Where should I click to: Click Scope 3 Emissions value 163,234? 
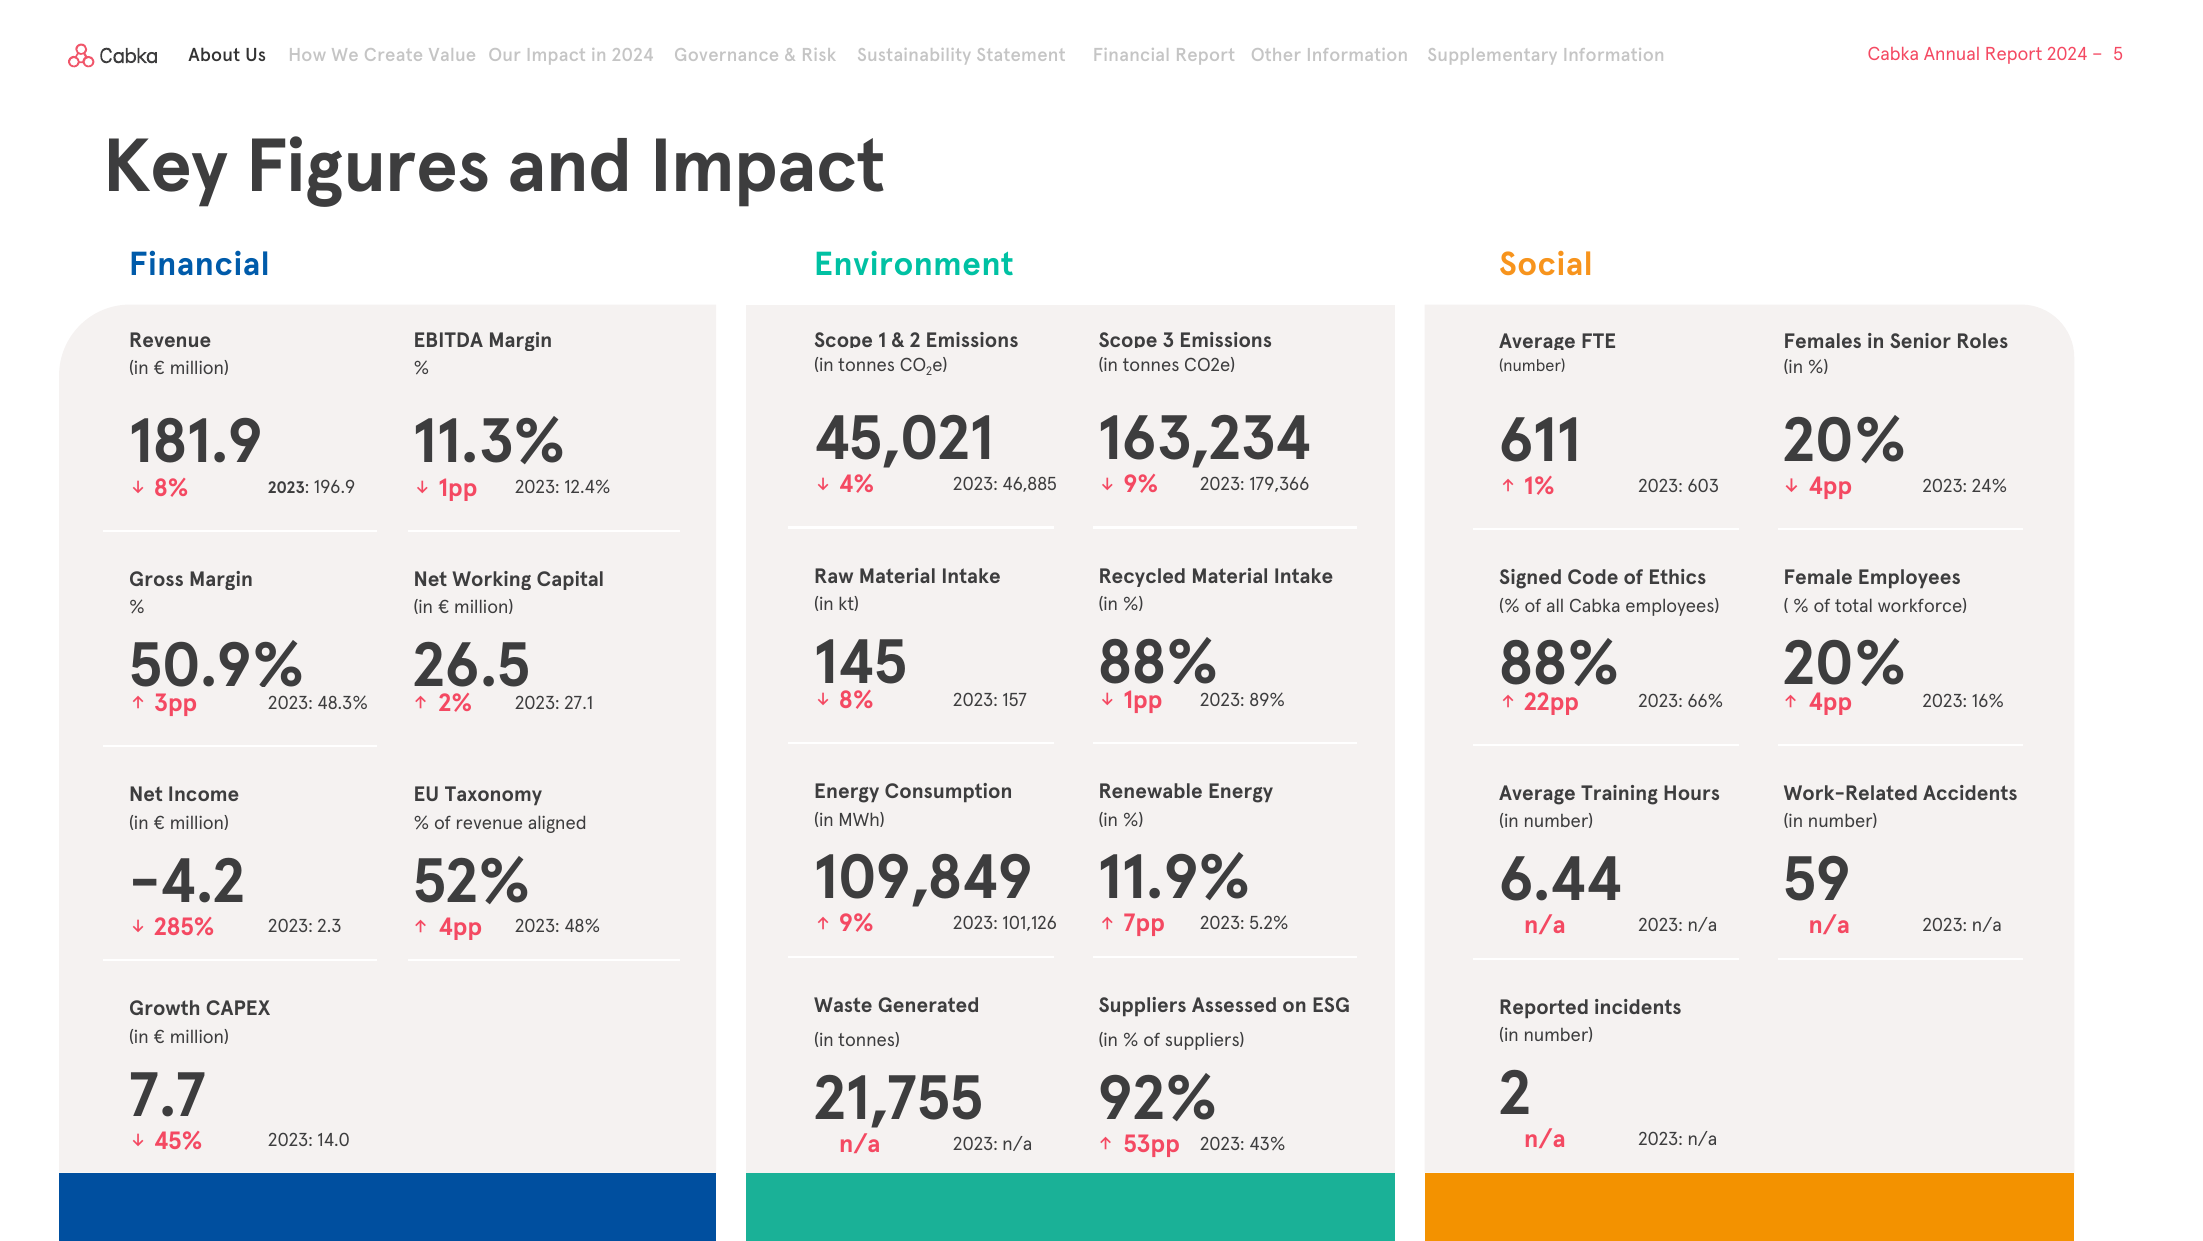(1204, 438)
